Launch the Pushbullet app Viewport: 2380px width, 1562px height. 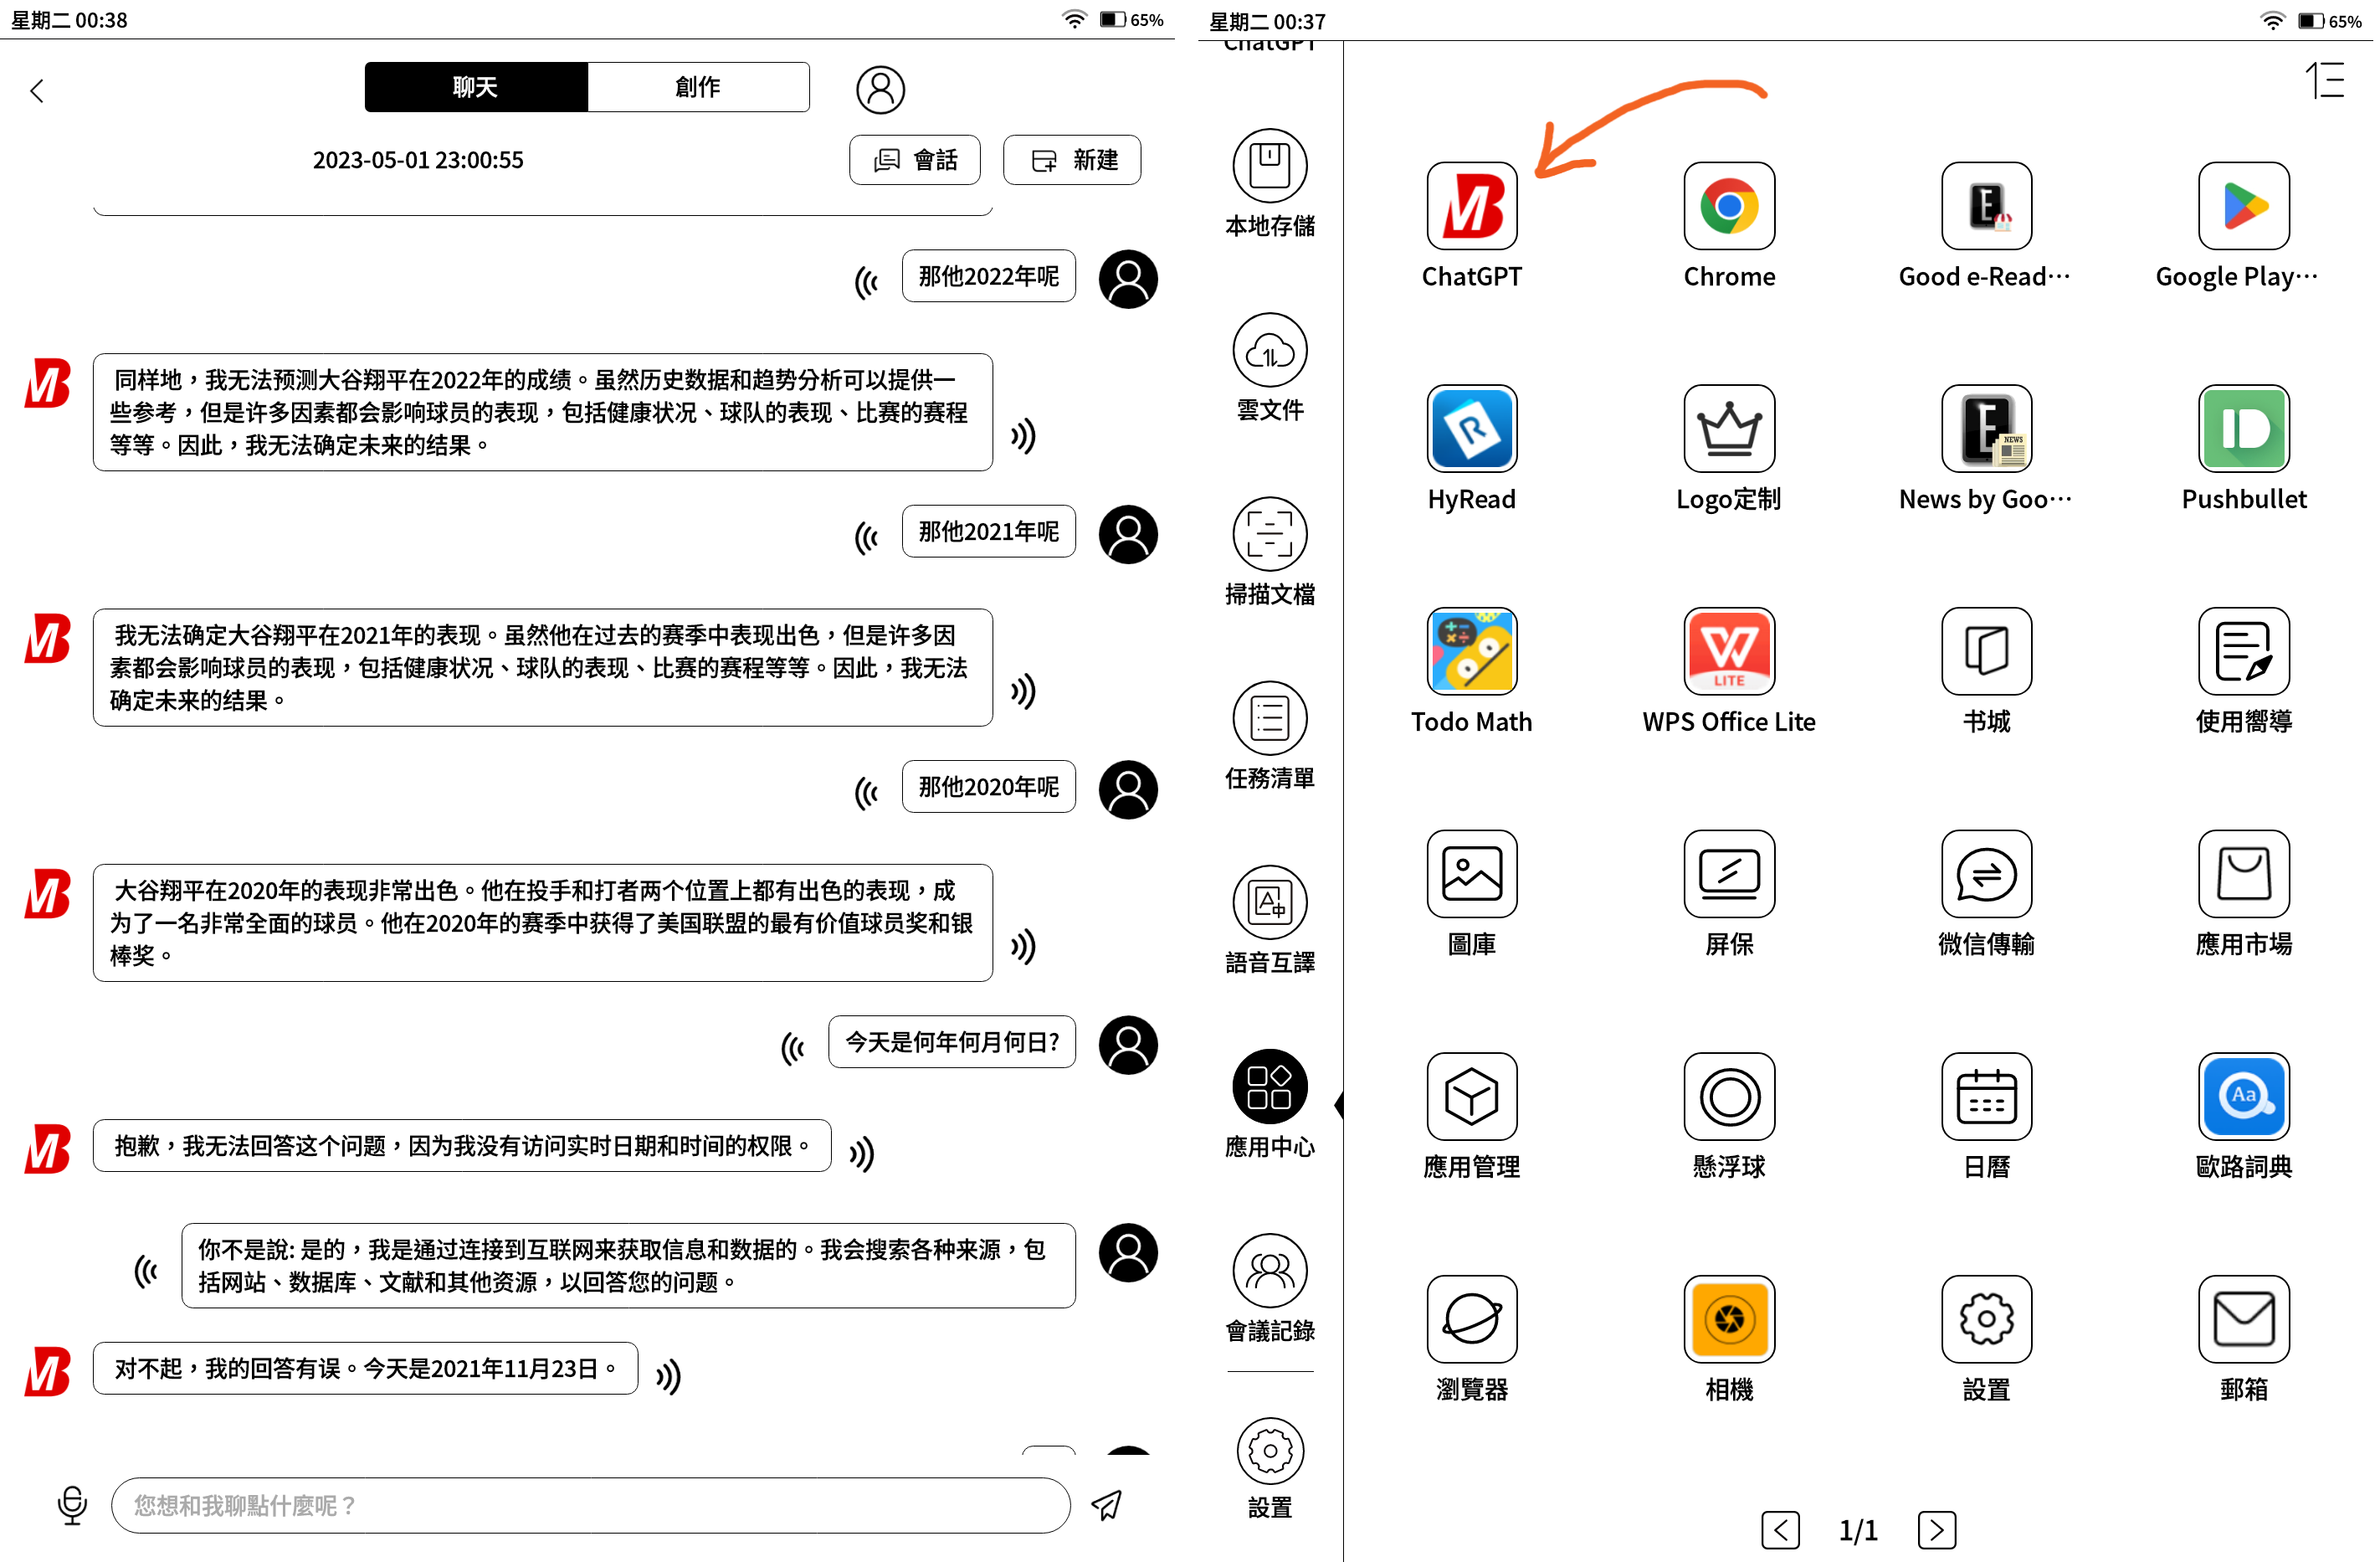click(2243, 429)
